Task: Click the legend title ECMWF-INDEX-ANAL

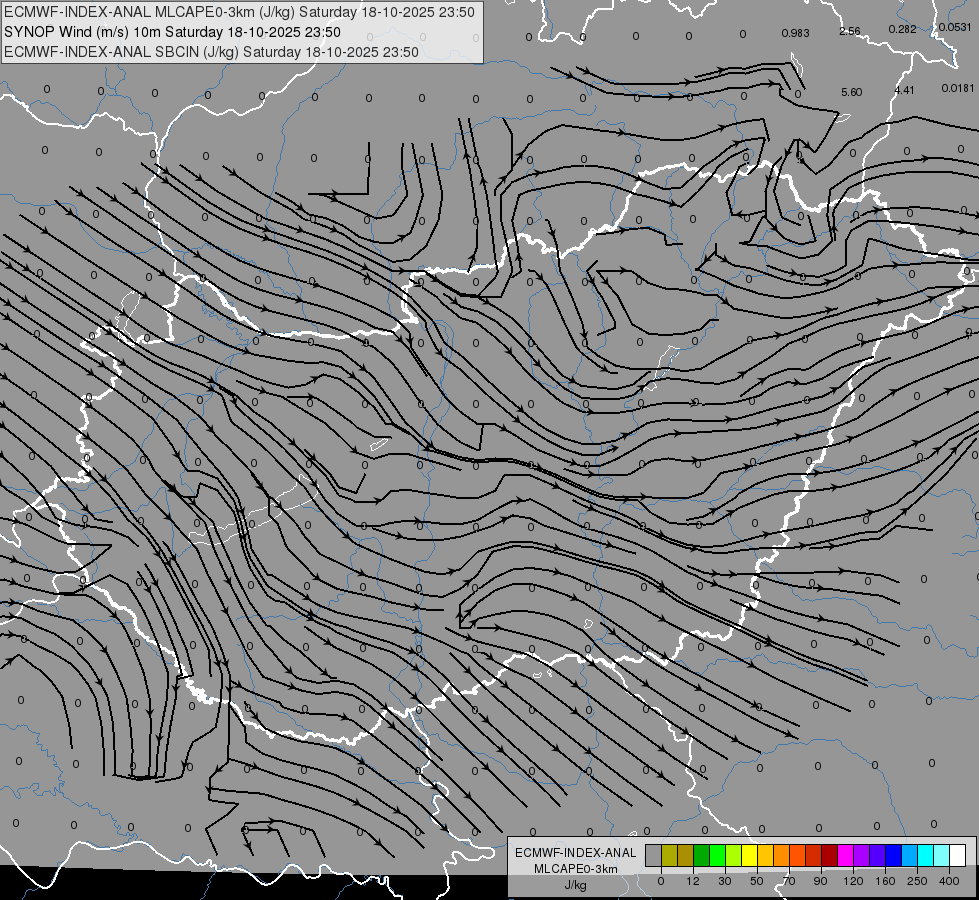Action: 576,853
